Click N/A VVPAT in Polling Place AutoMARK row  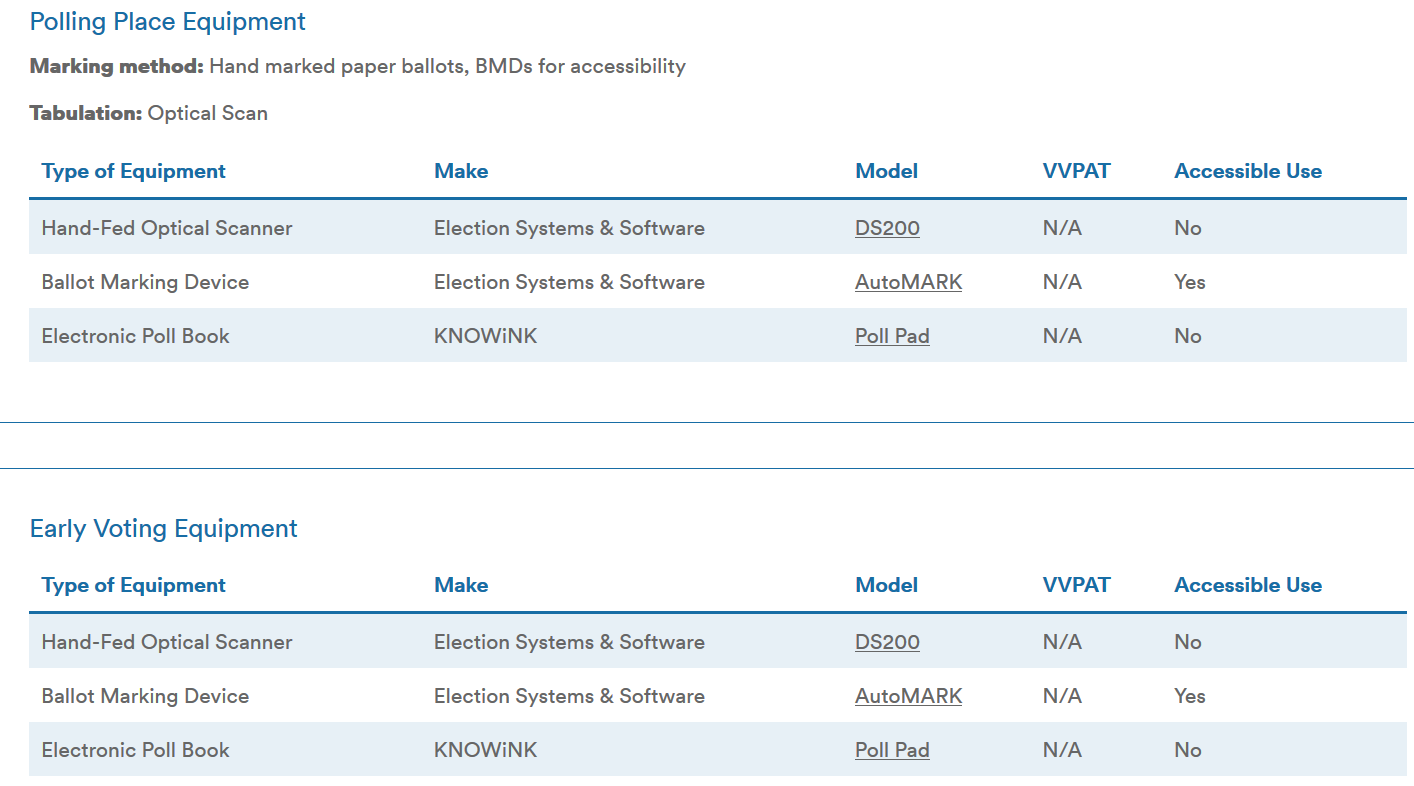pyautogui.click(x=1062, y=282)
